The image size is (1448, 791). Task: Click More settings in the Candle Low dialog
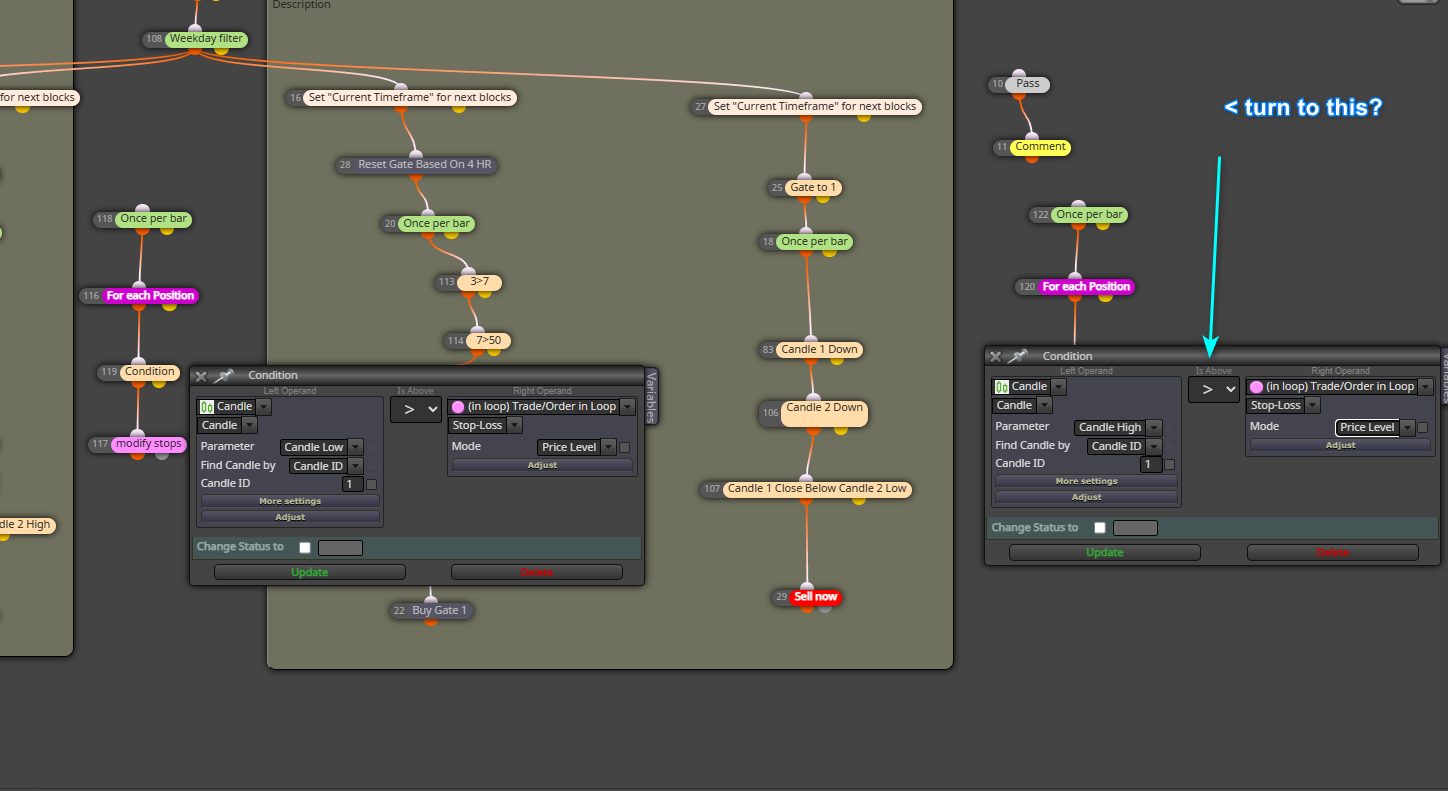click(290, 501)
